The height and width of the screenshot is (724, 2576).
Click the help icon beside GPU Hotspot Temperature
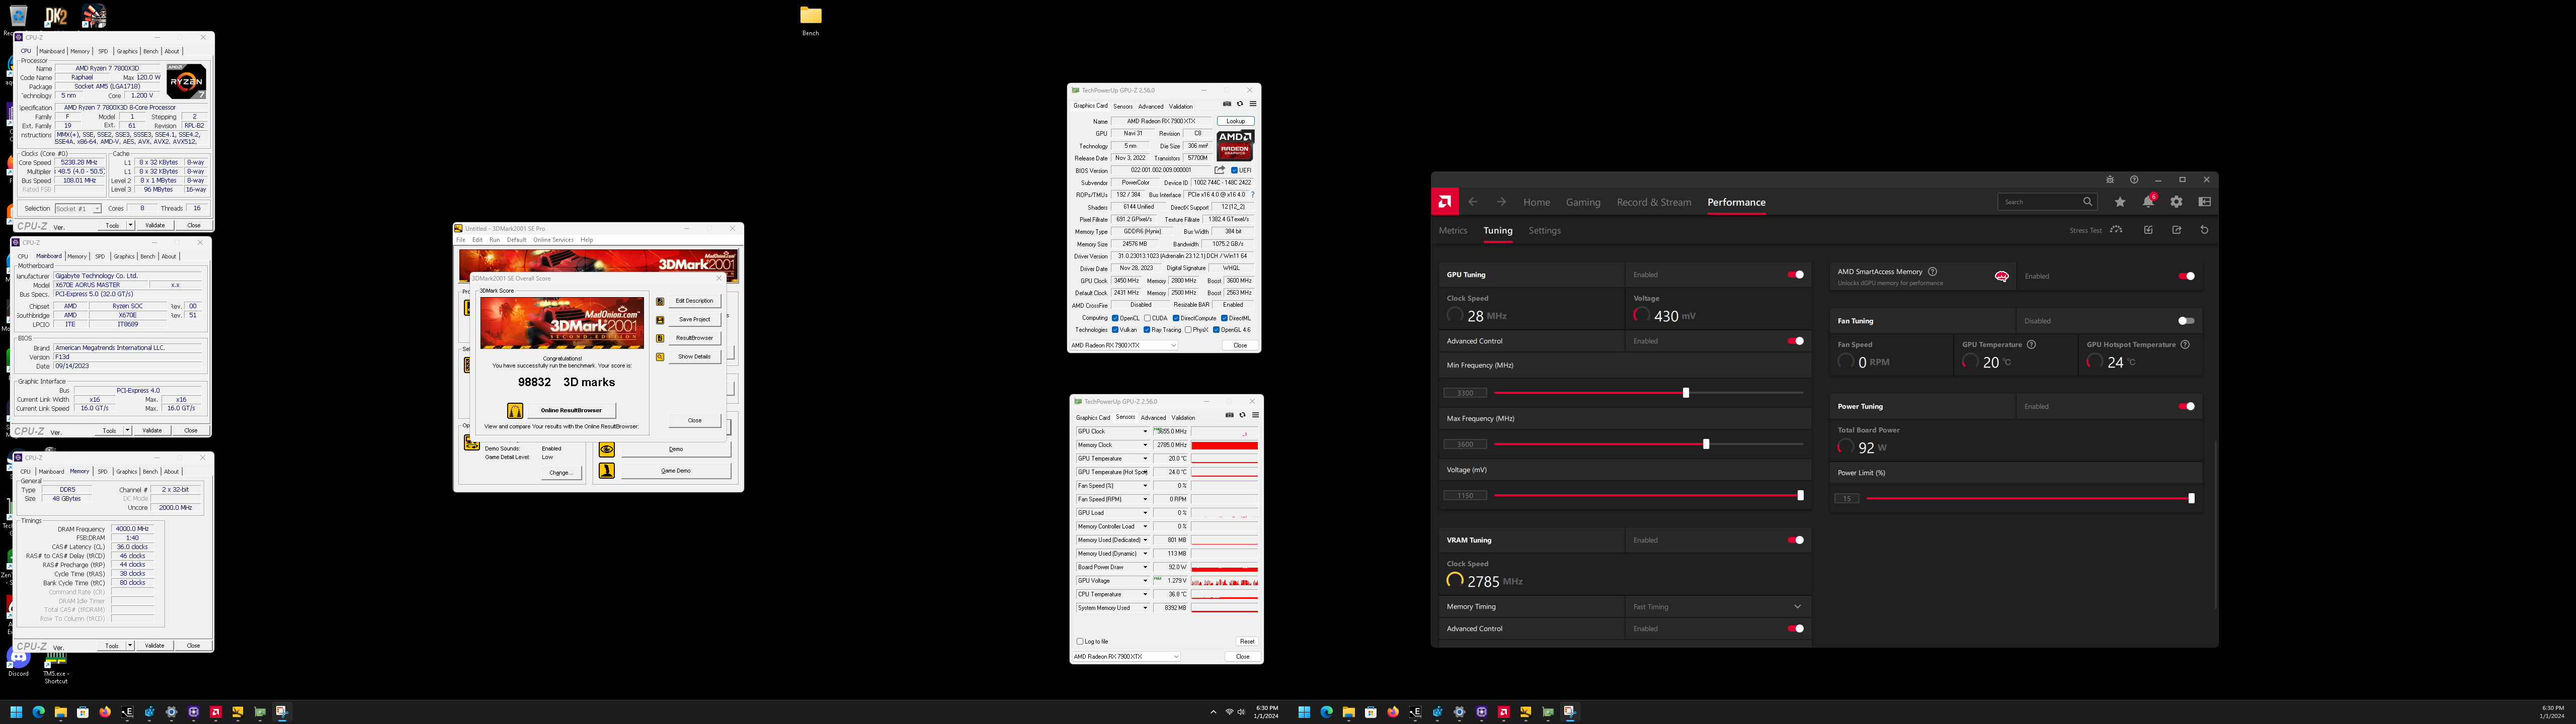(2185, 344)
